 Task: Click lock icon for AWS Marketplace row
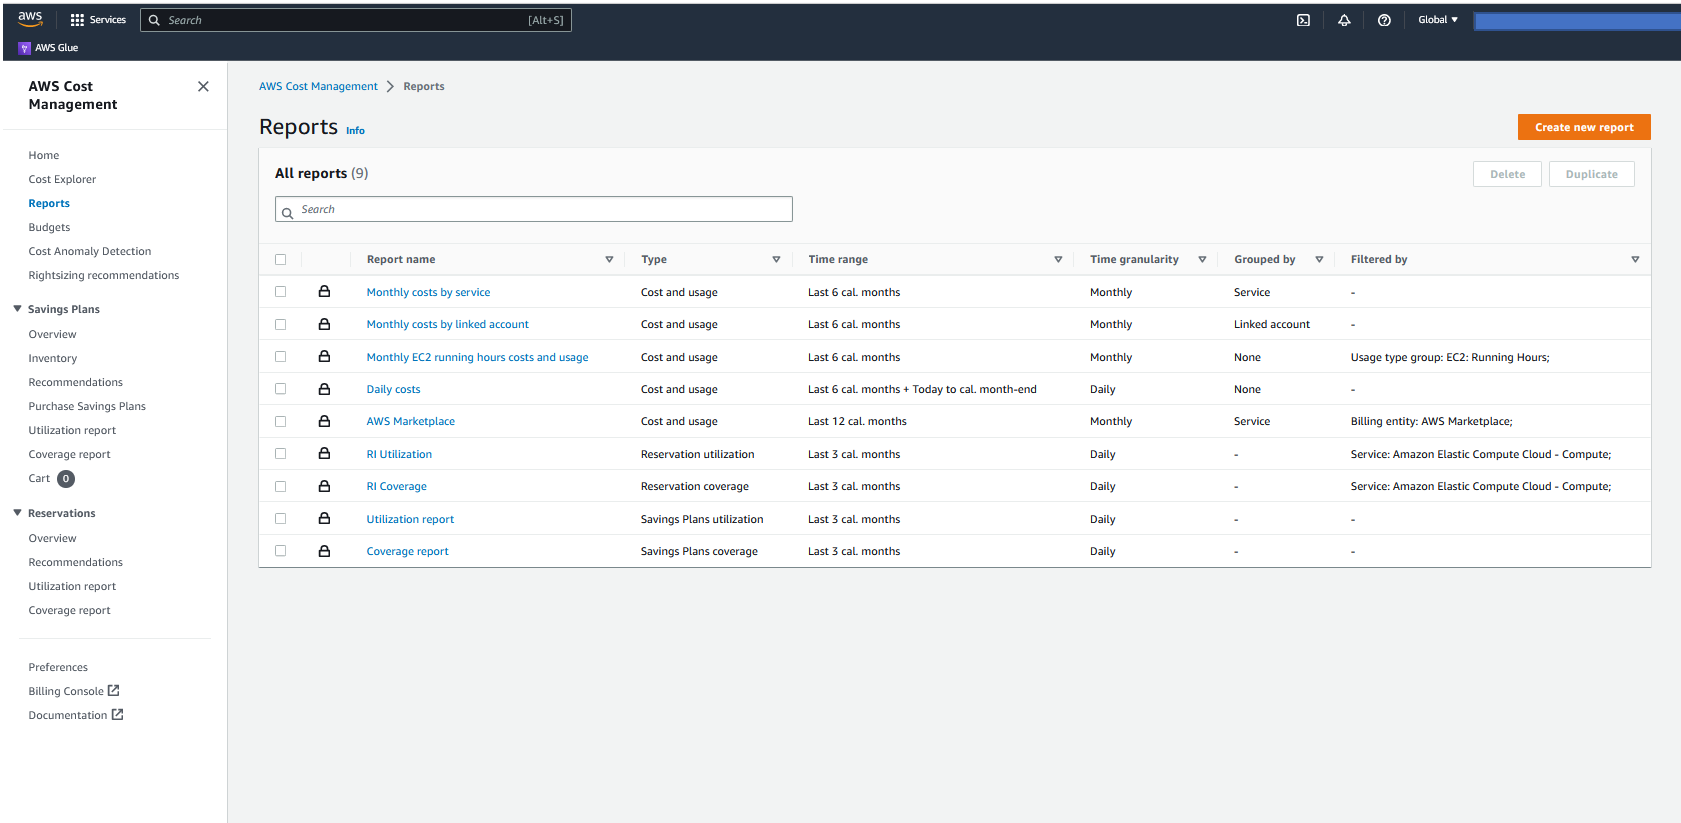pyautogui.click(x=324, y=421)
